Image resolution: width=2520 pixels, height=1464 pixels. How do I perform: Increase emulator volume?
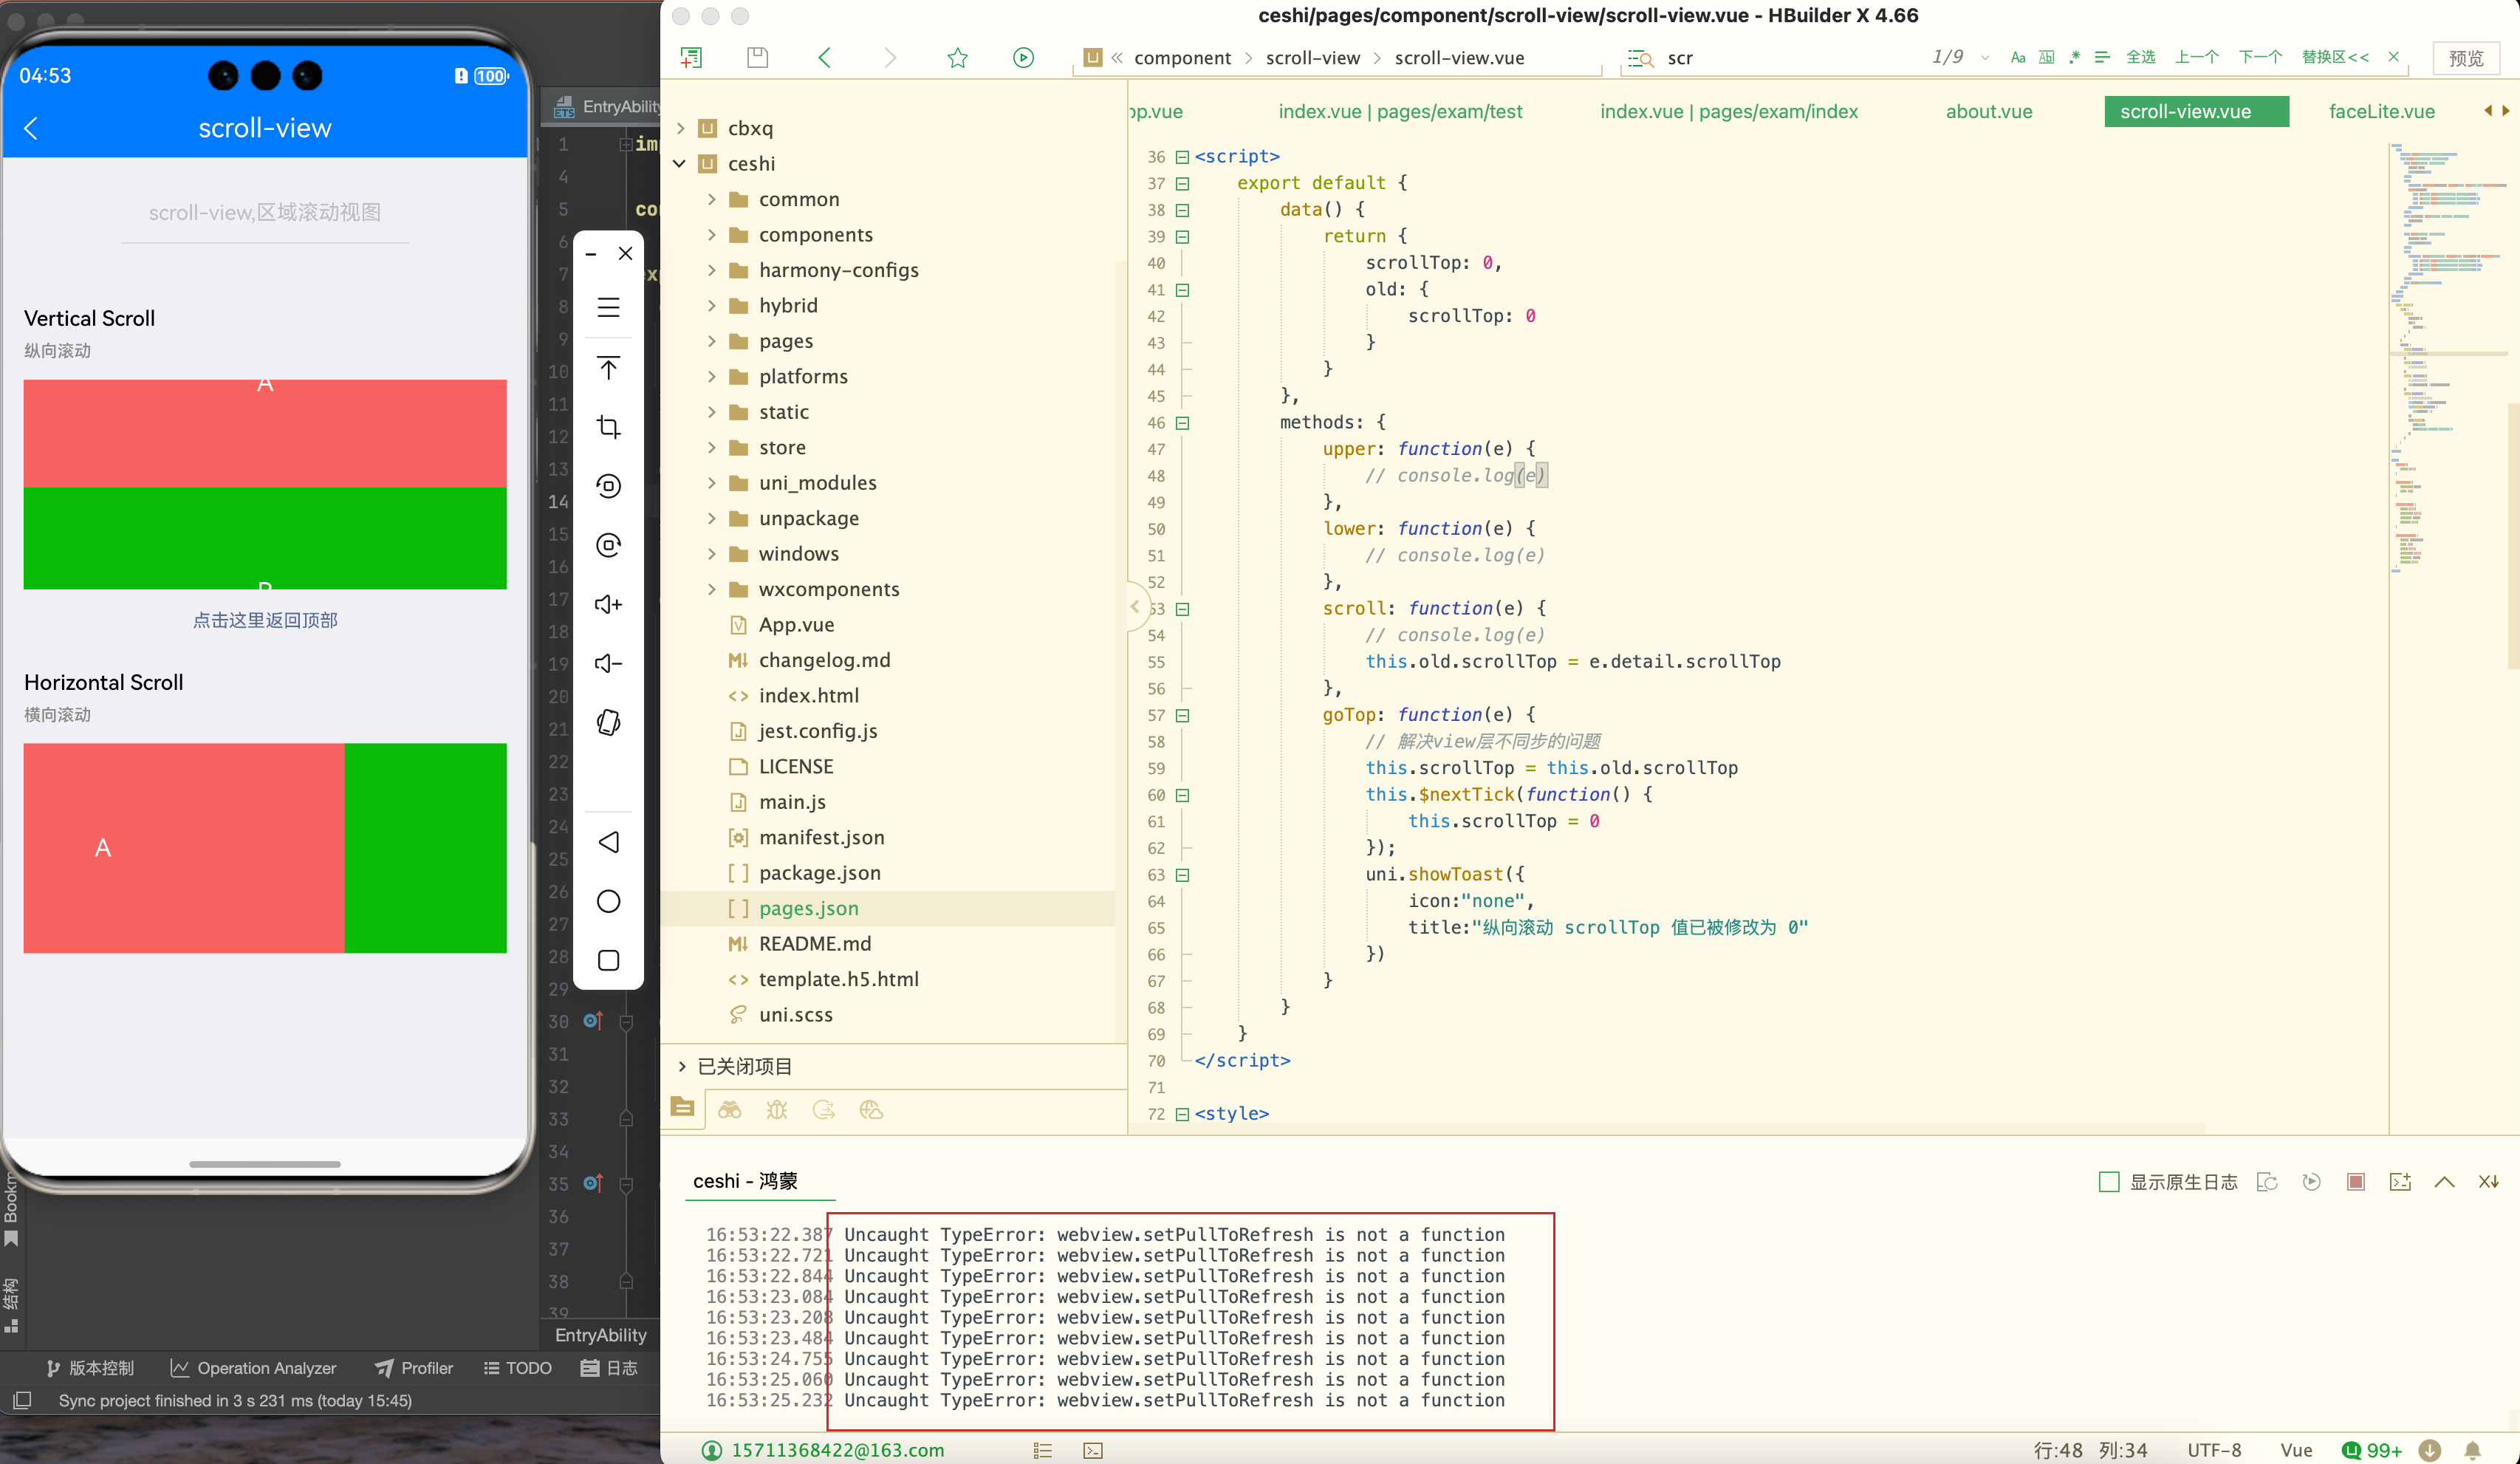pyautogui.click(x=609, y=604)
